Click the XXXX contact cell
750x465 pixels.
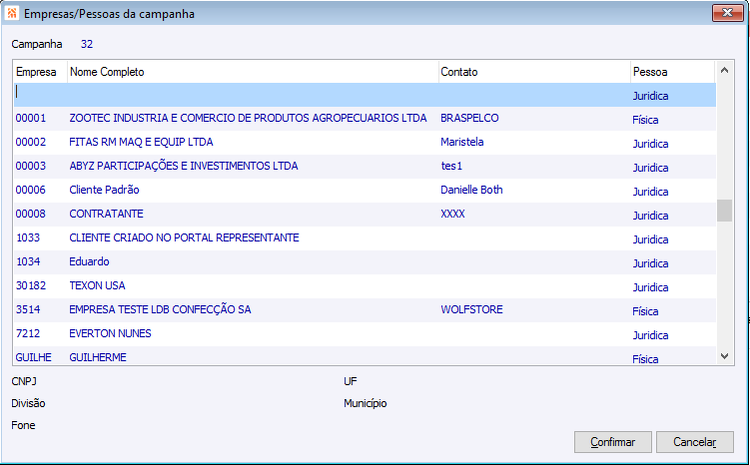pyautogui.click(x=452, y=214)
